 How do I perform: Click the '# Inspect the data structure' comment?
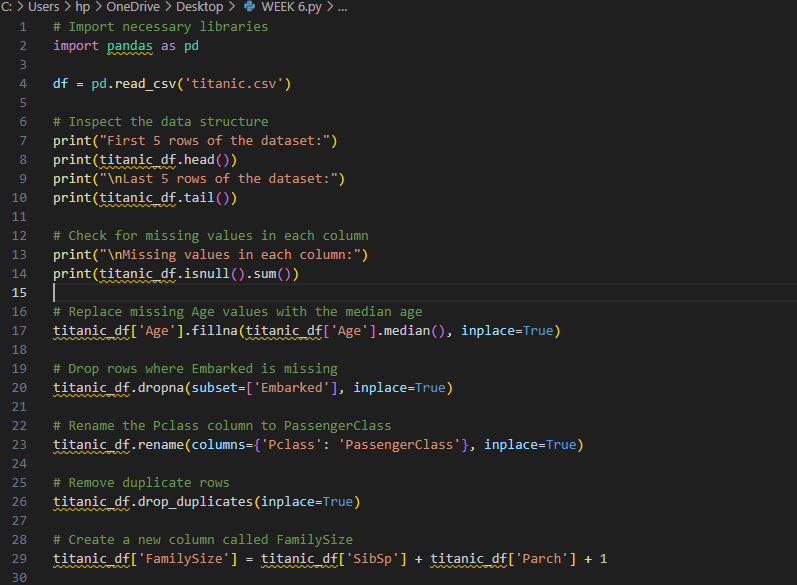click(x=161, y=122)
